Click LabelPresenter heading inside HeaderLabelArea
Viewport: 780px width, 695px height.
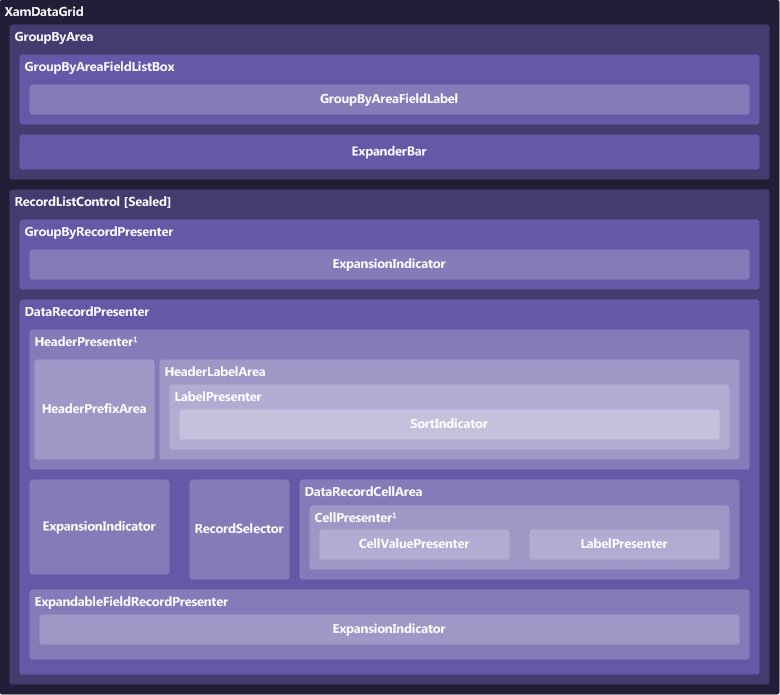[218, 397]
